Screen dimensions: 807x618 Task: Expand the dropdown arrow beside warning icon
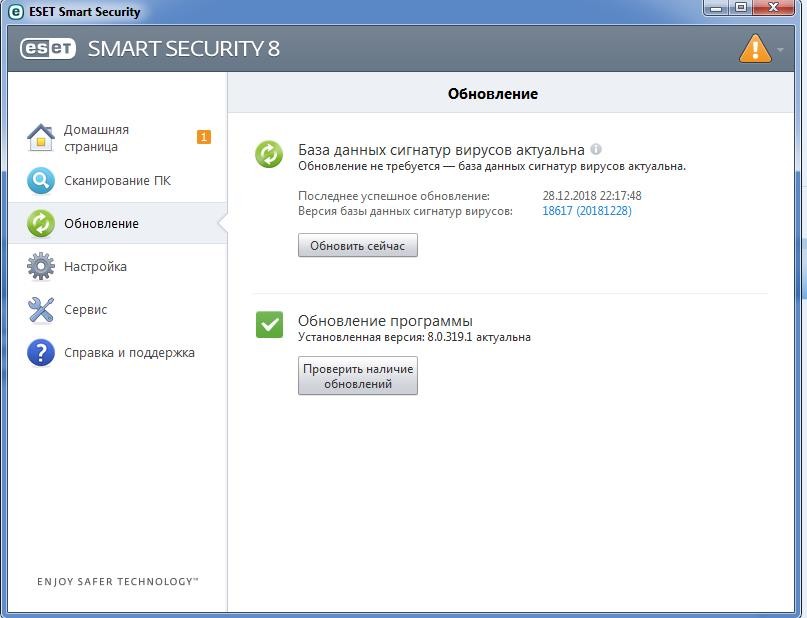pyautogui.click(x=780, y=49)
